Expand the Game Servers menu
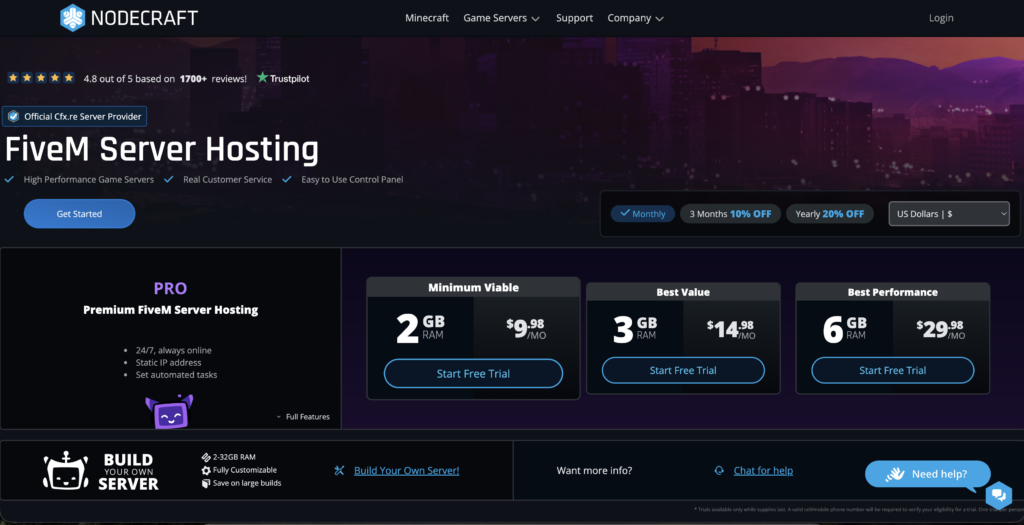The image size is (1024, 525). (502, 18)
